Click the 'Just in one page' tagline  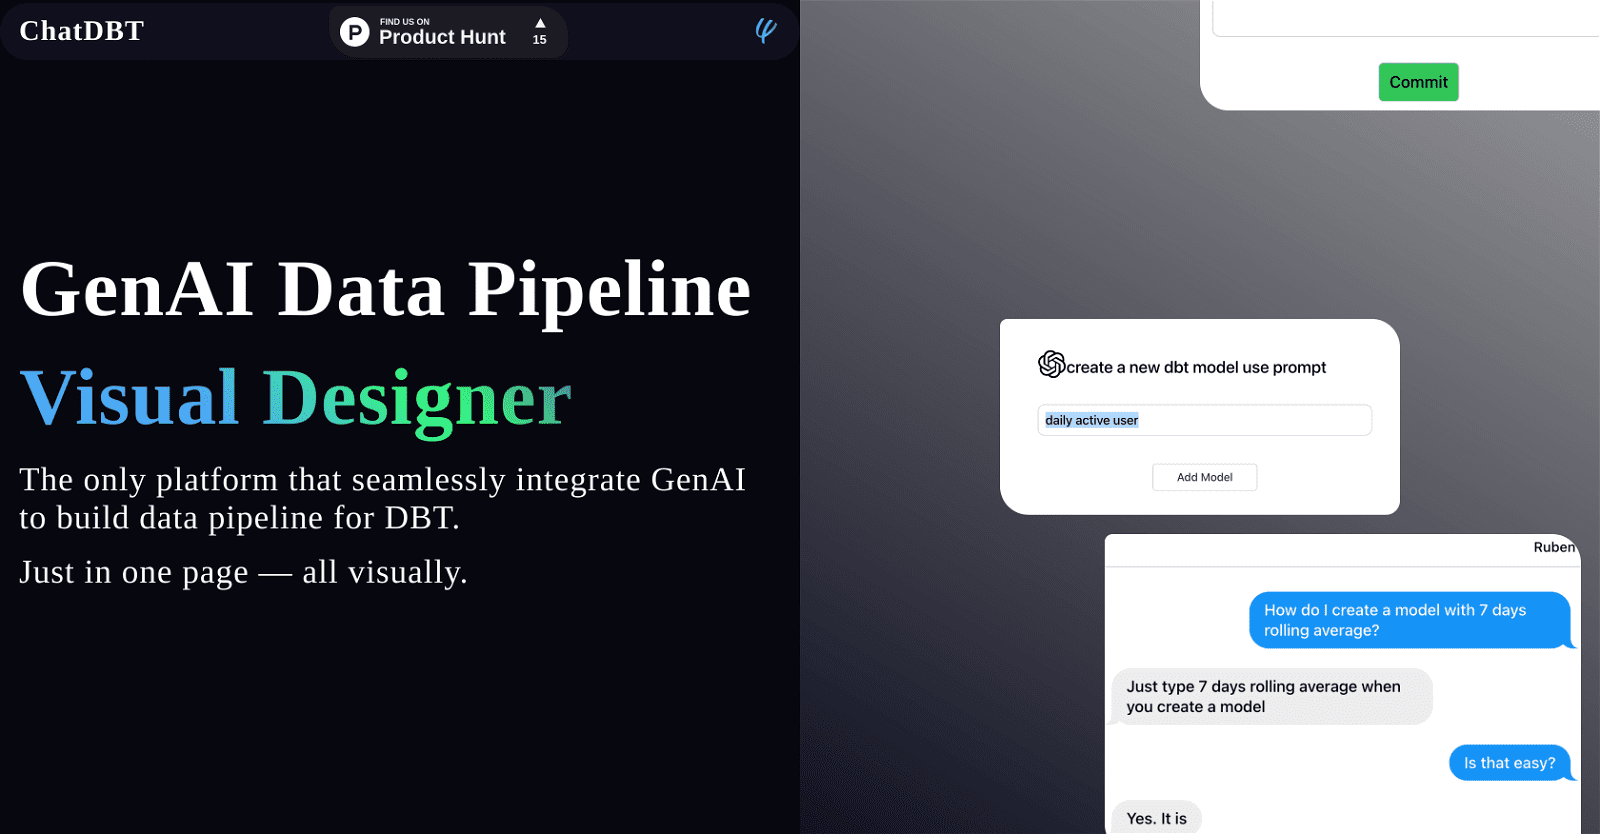click(243, 572)
